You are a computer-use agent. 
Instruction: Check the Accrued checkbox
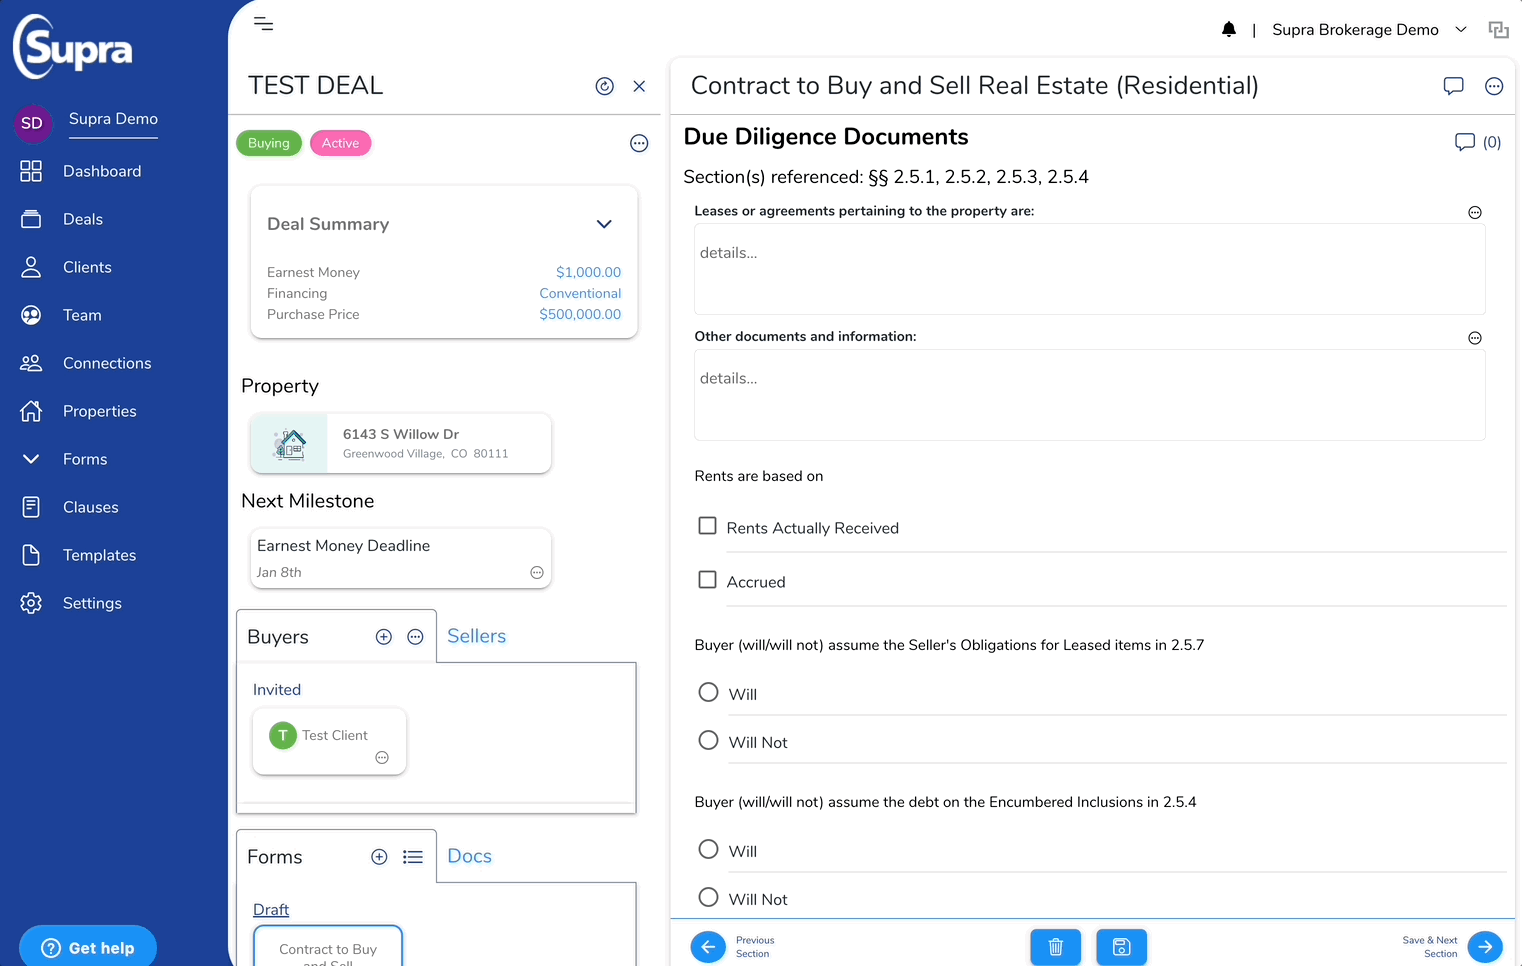point(708,580)
